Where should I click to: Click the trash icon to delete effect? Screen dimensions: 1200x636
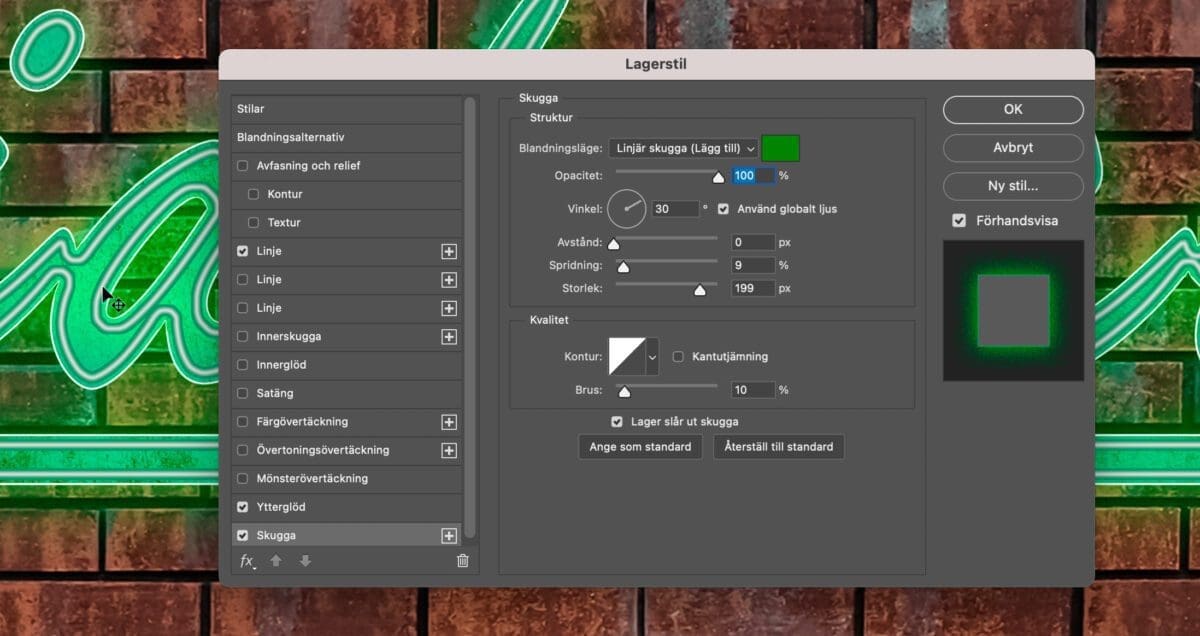[462, 561]
